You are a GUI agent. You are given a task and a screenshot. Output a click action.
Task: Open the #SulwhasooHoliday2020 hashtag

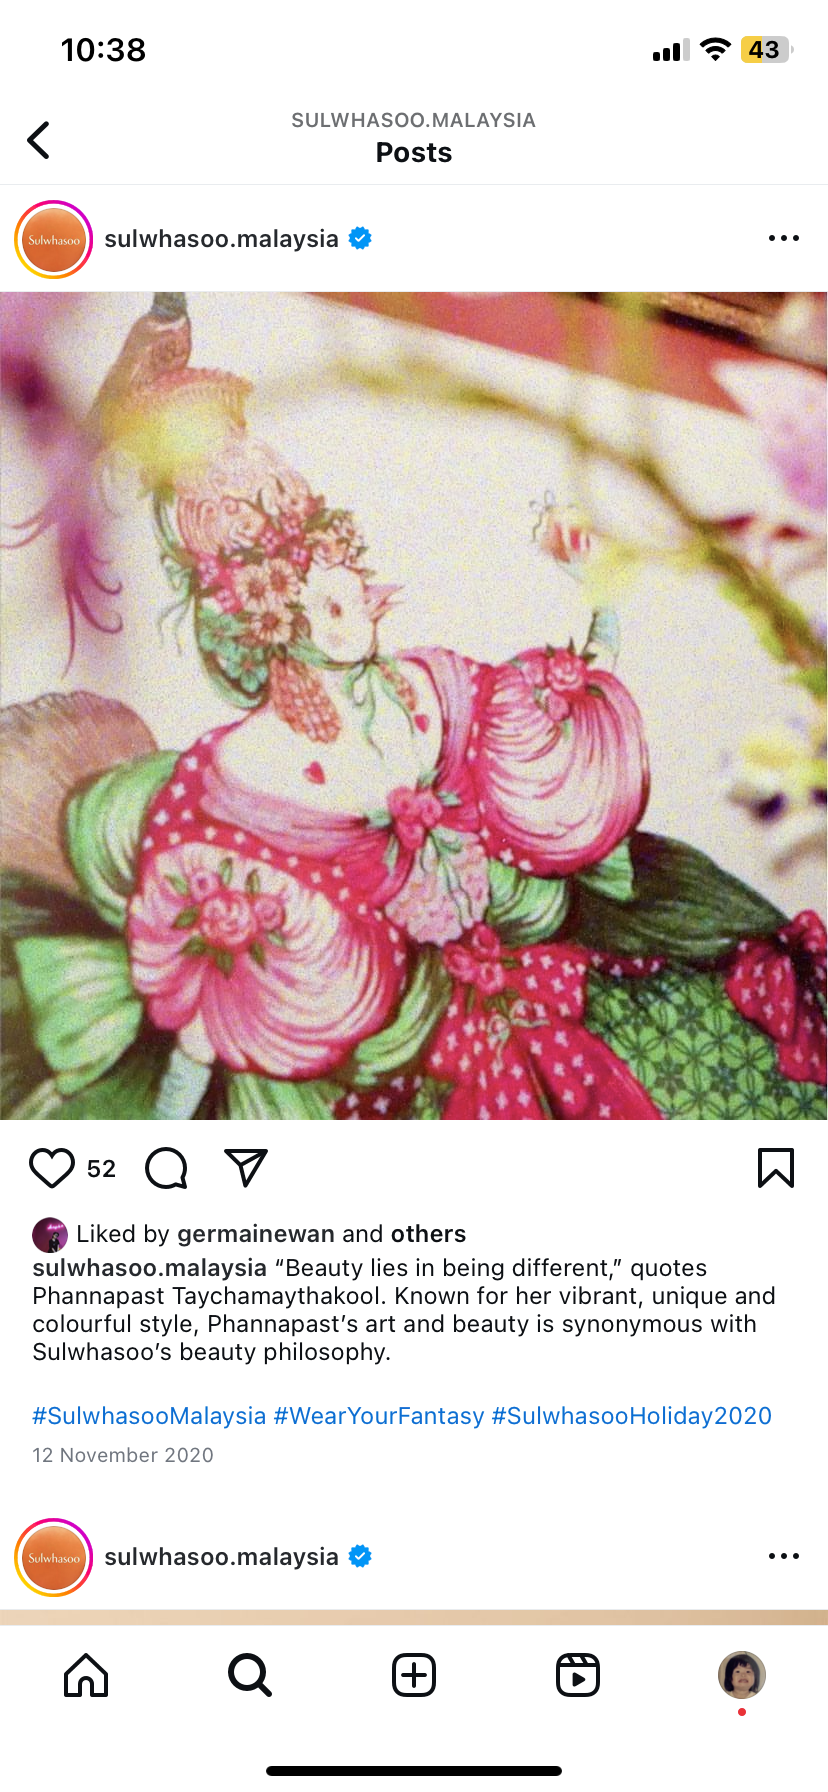click(x=632, y=1416)
